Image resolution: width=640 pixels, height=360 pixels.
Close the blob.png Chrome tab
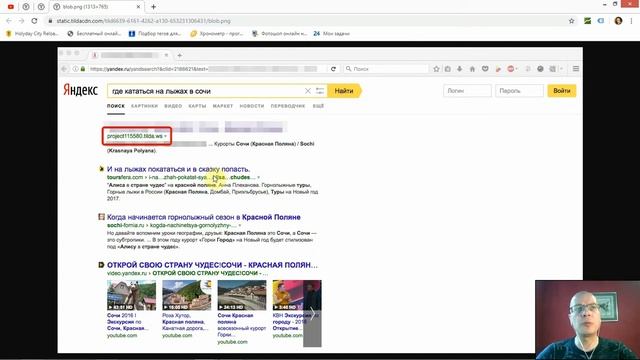(x=138, y=7)
